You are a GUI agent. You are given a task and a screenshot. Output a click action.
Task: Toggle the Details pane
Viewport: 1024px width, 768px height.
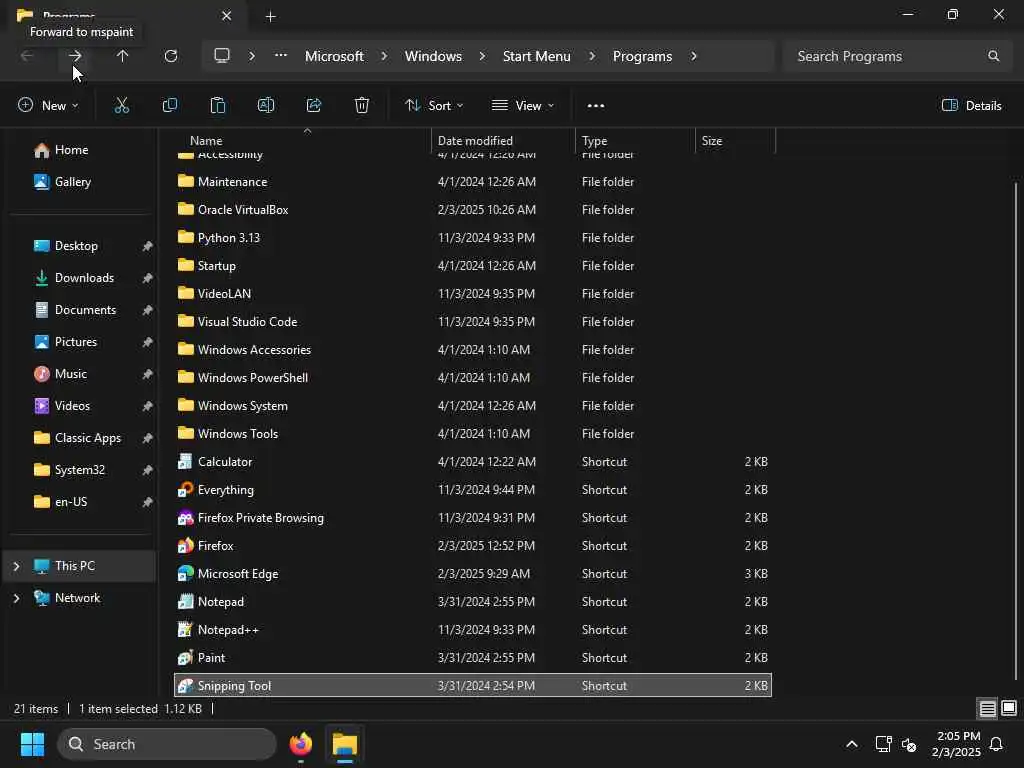[972, 105]
